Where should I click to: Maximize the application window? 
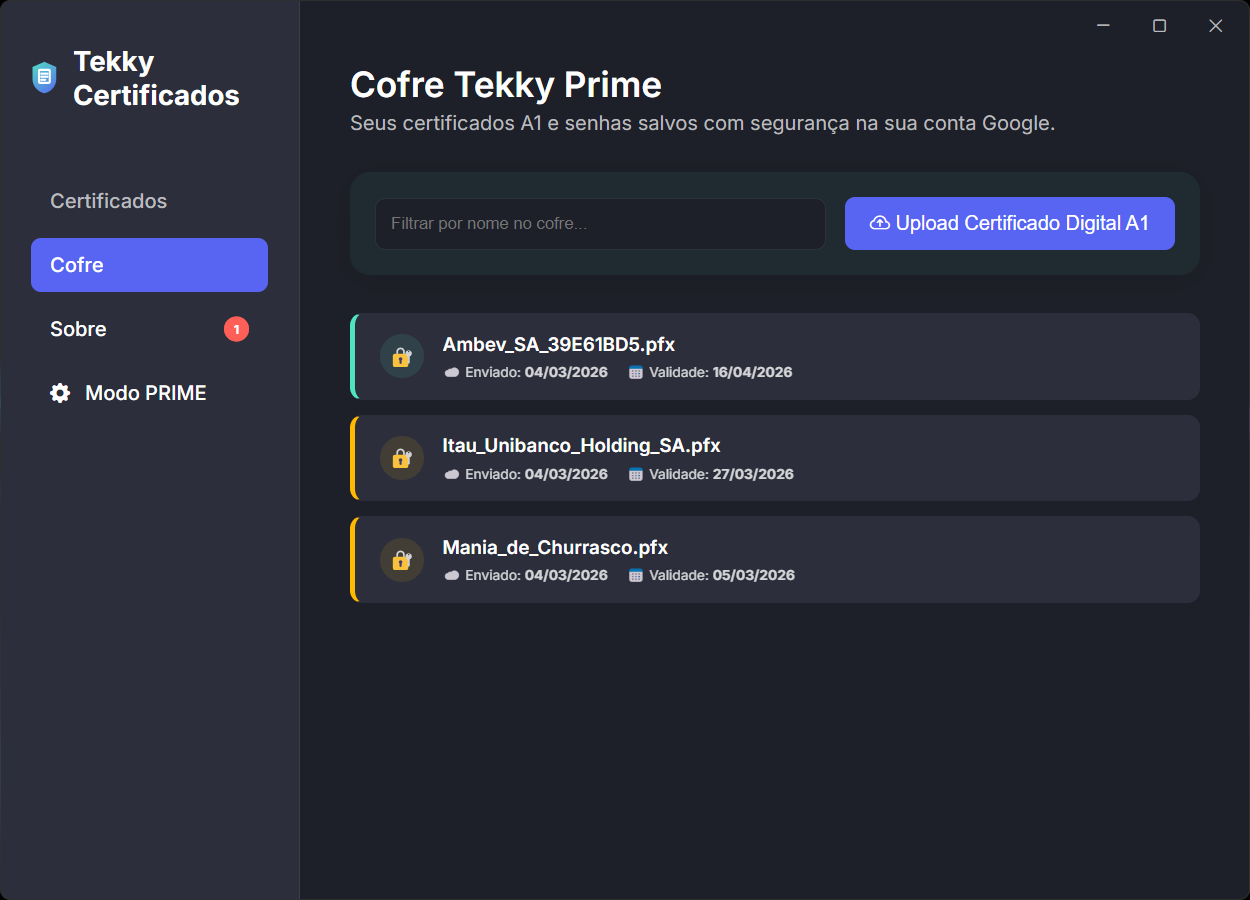point(1160,26)
